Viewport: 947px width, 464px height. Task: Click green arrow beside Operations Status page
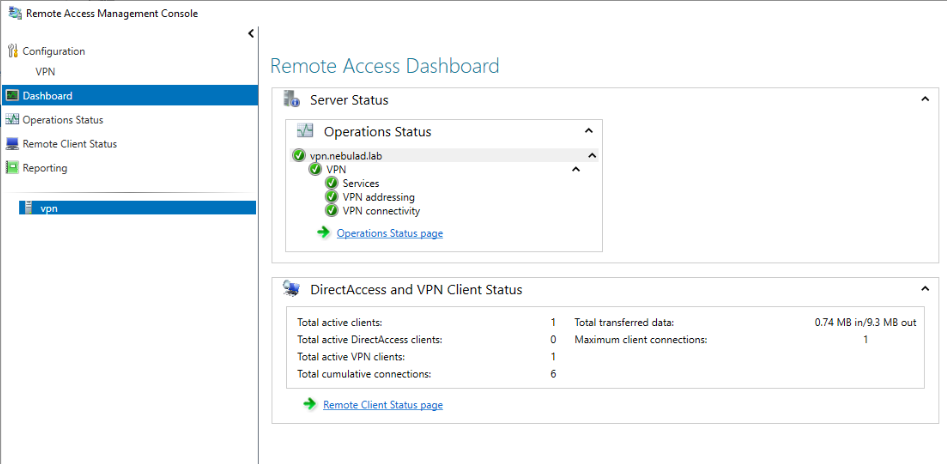[x=324, y=232]
